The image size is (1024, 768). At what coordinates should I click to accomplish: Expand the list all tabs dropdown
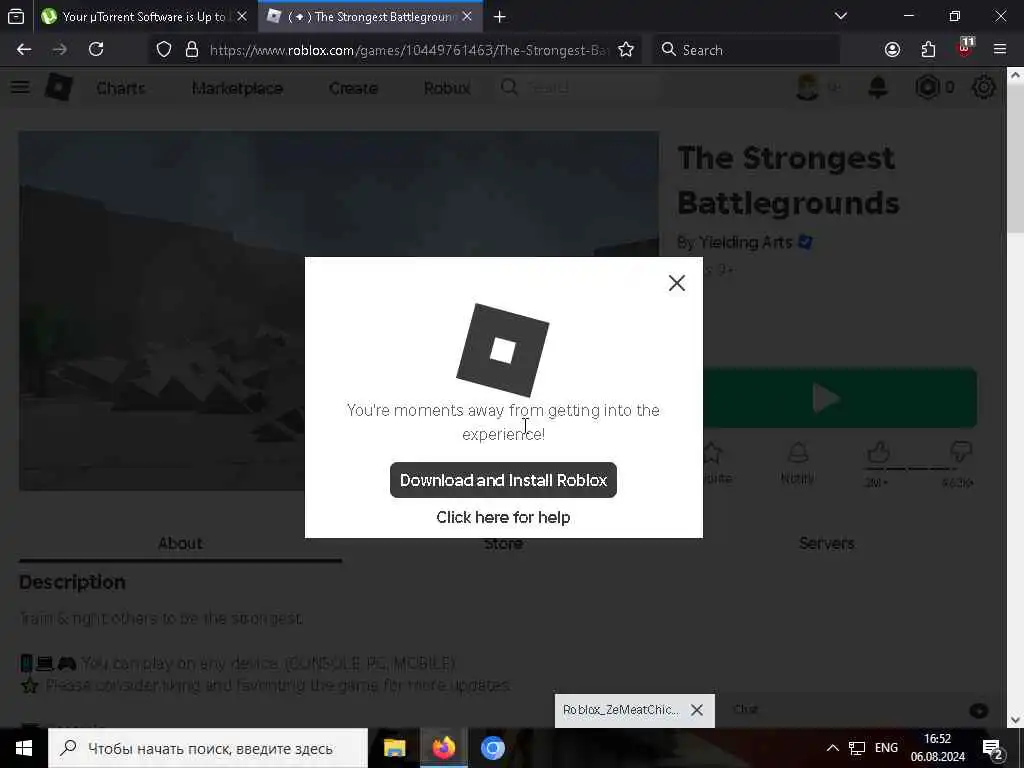point(841,16)
